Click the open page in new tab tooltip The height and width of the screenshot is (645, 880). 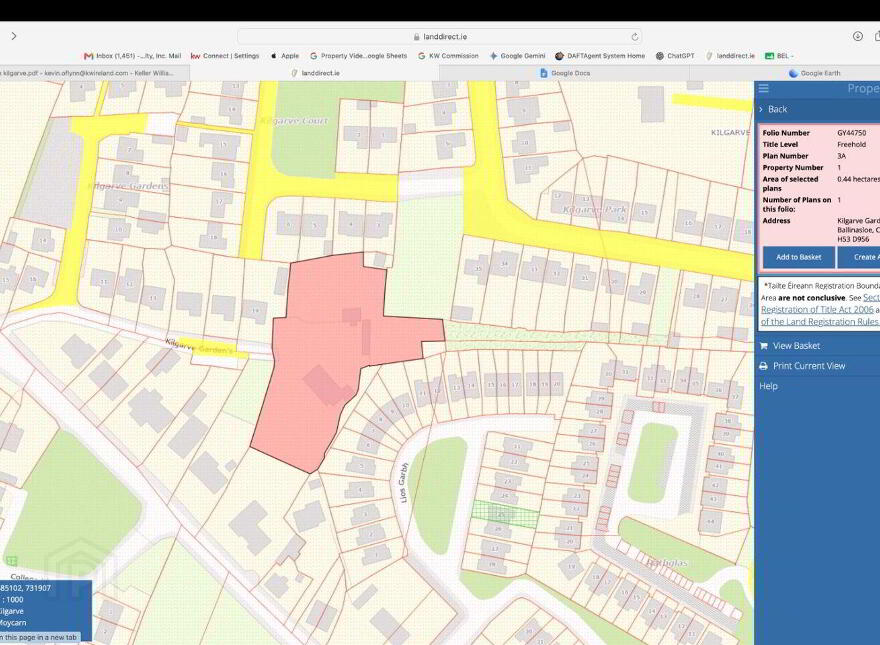point(38,637)
